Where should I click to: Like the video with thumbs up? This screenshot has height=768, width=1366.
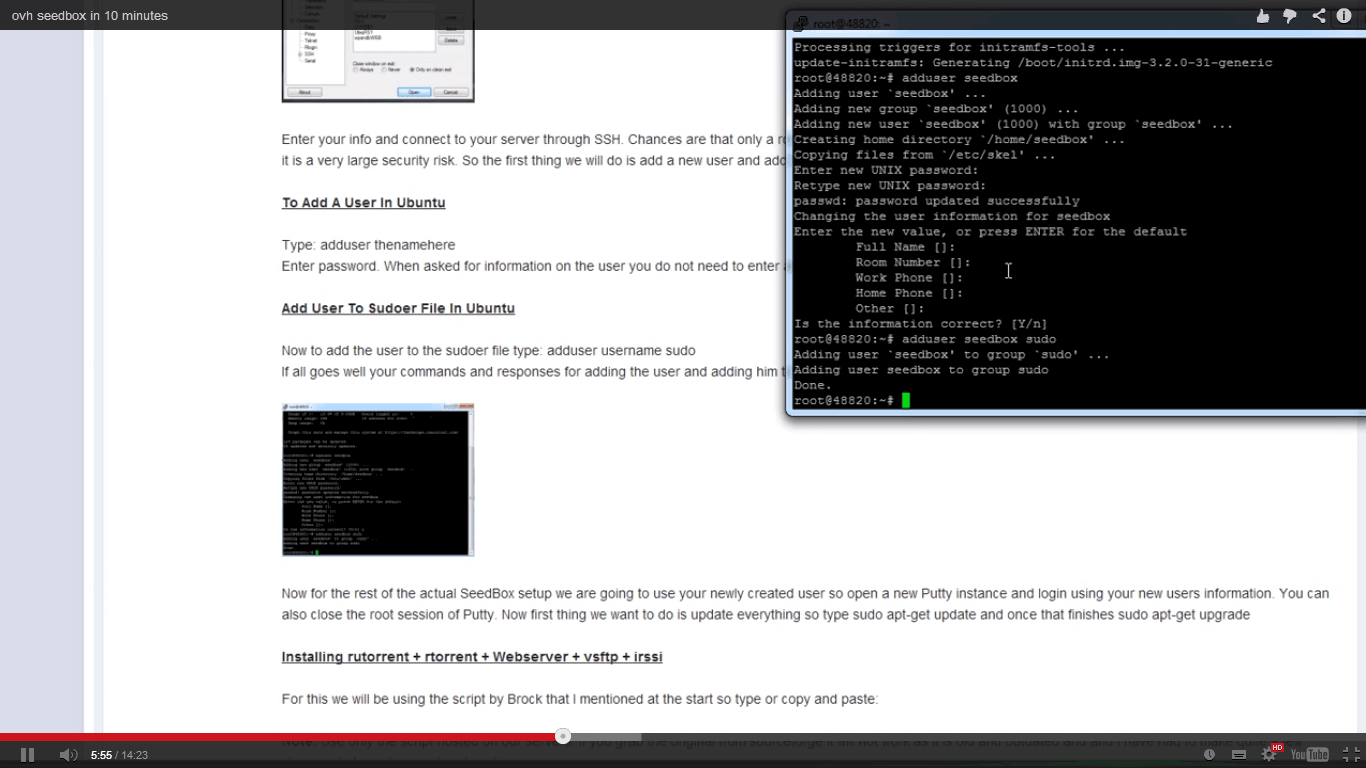pyautogui.click(x=1263, y=15)
